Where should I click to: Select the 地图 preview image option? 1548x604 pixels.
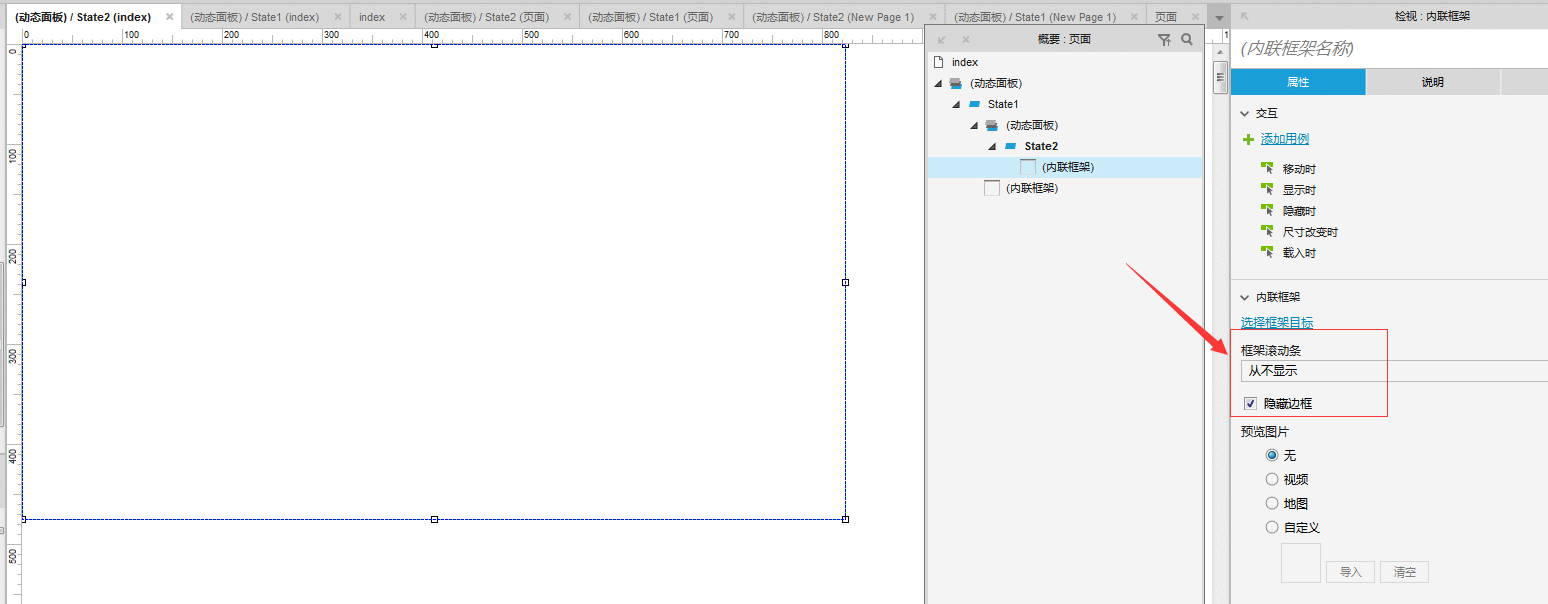[1272, 503]
